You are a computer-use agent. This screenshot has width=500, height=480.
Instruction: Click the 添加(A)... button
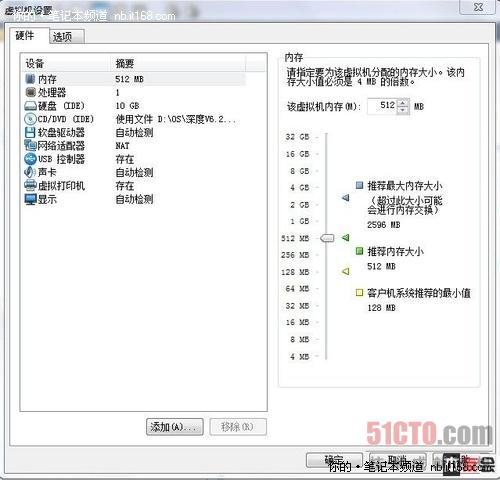[175, 427]
